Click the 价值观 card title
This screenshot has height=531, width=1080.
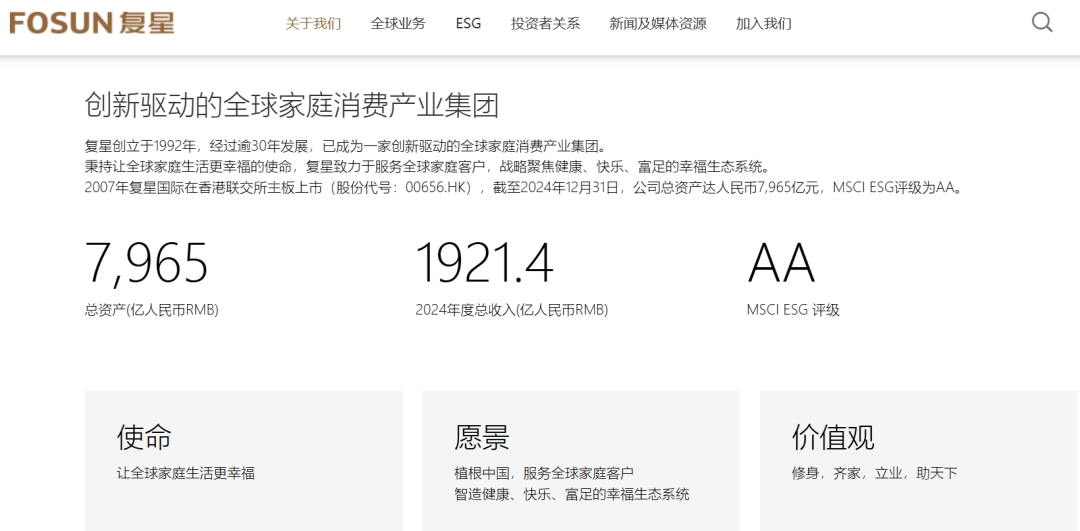tap(833, 436)
